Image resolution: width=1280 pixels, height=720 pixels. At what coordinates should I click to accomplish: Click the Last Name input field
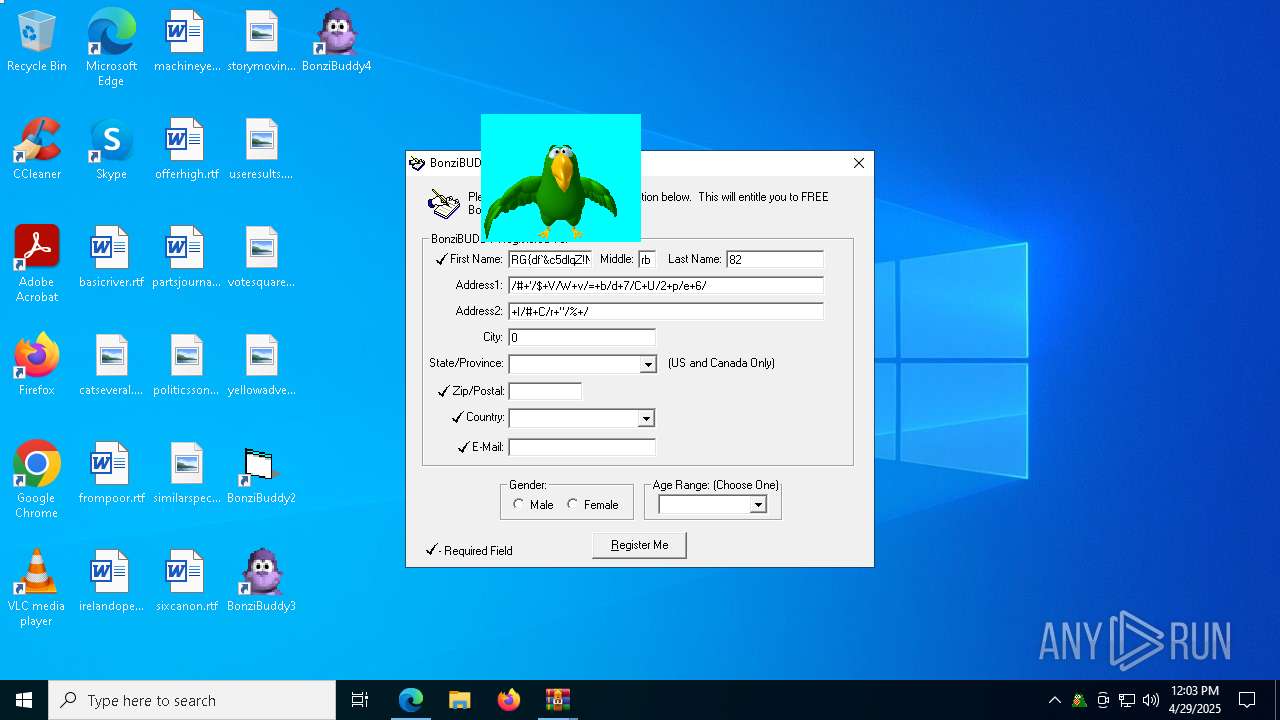pyautogui.click(x=775, y=259)
